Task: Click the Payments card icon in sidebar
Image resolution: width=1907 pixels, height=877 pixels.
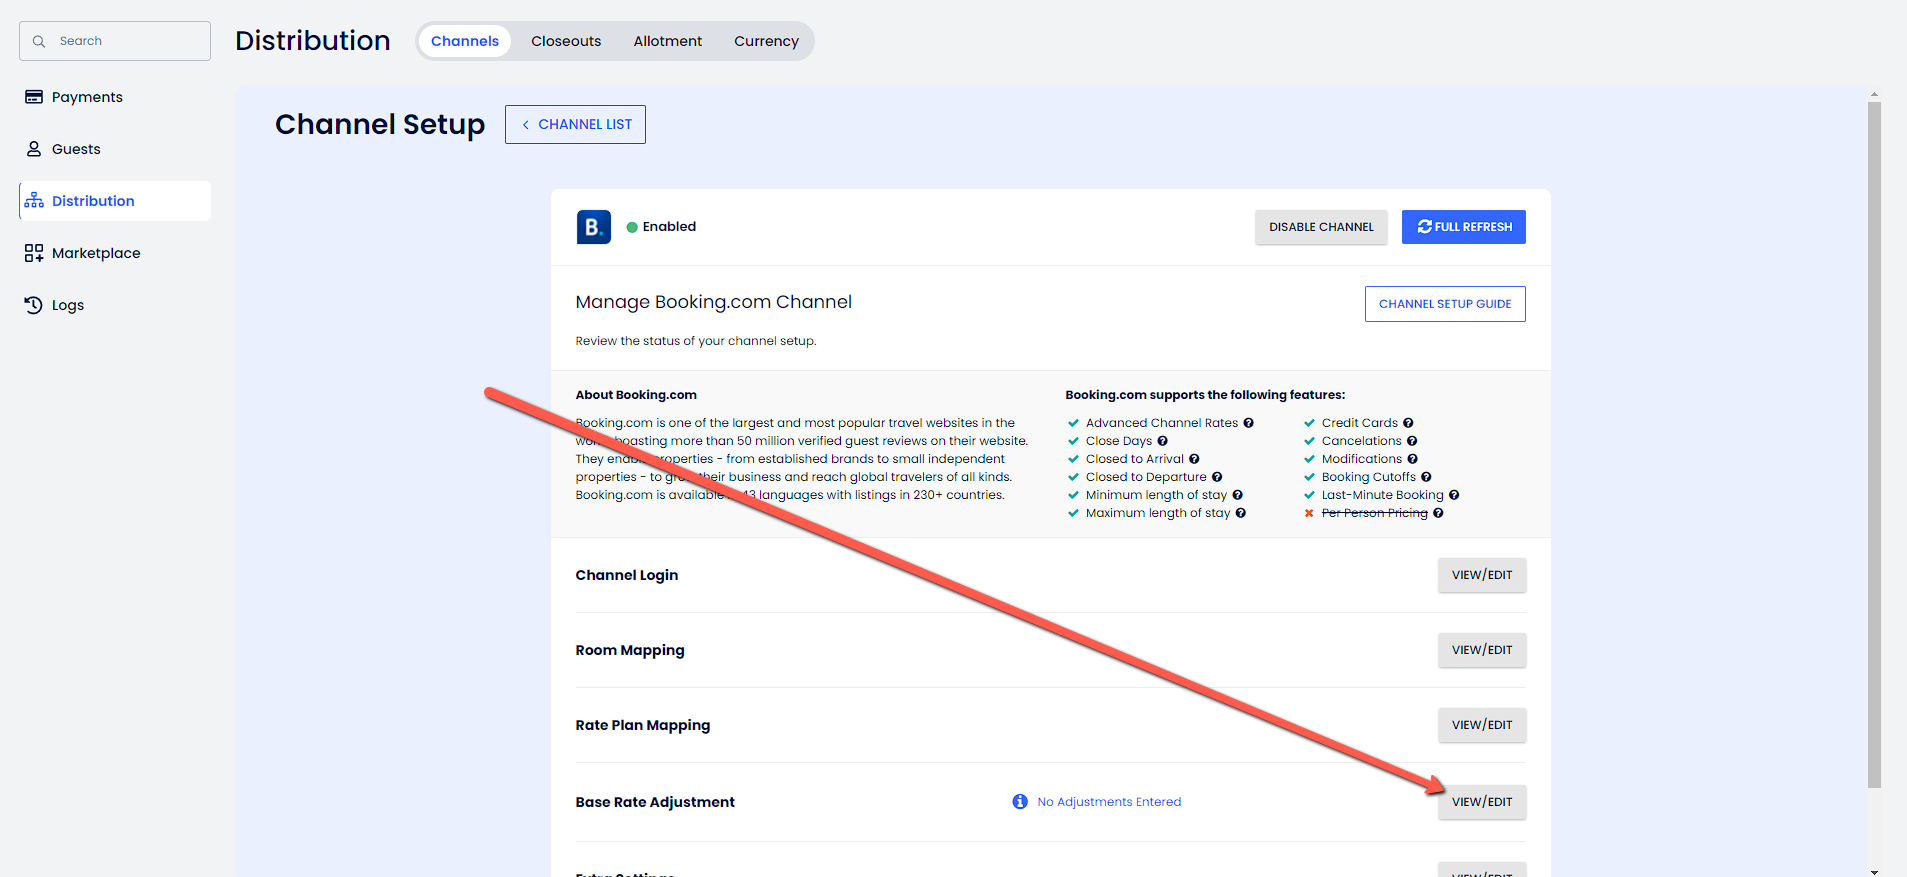Action: point(34,97)
